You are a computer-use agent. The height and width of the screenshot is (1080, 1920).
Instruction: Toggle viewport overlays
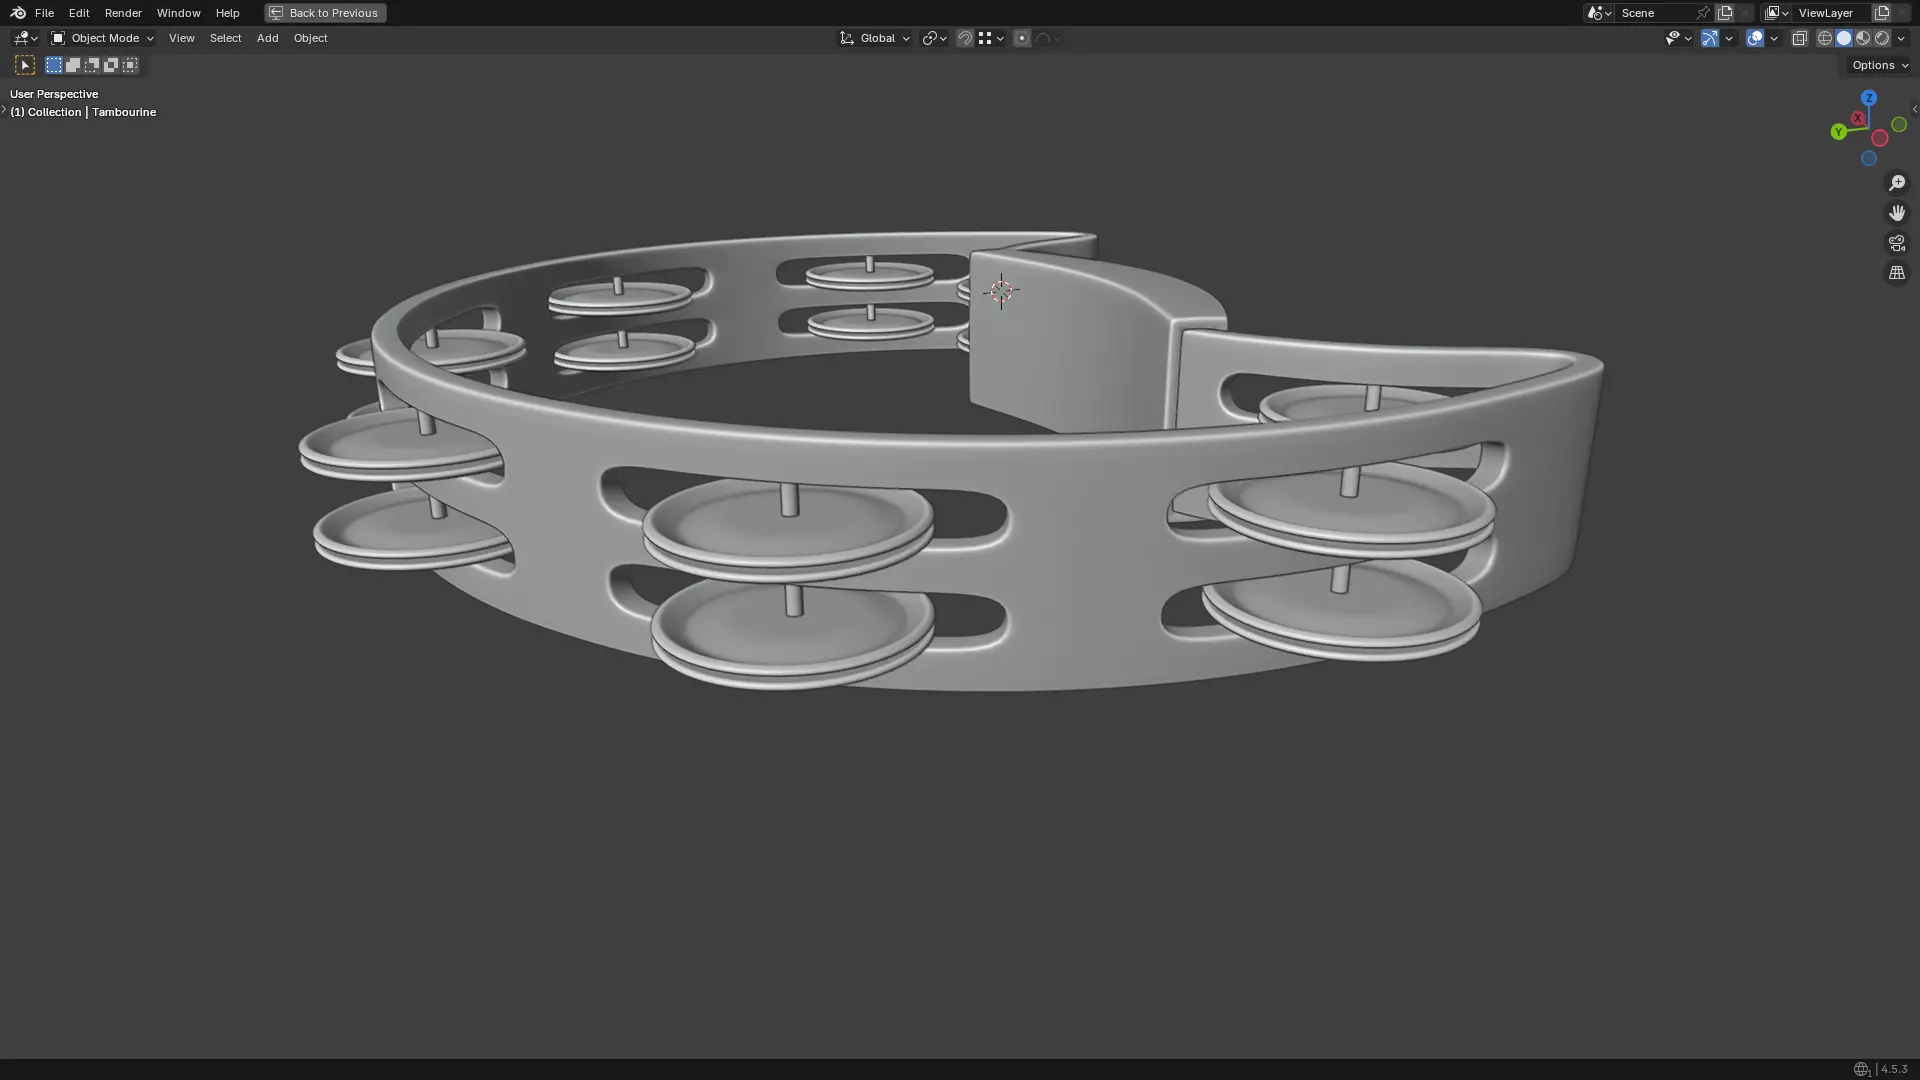coord(1755,38)
